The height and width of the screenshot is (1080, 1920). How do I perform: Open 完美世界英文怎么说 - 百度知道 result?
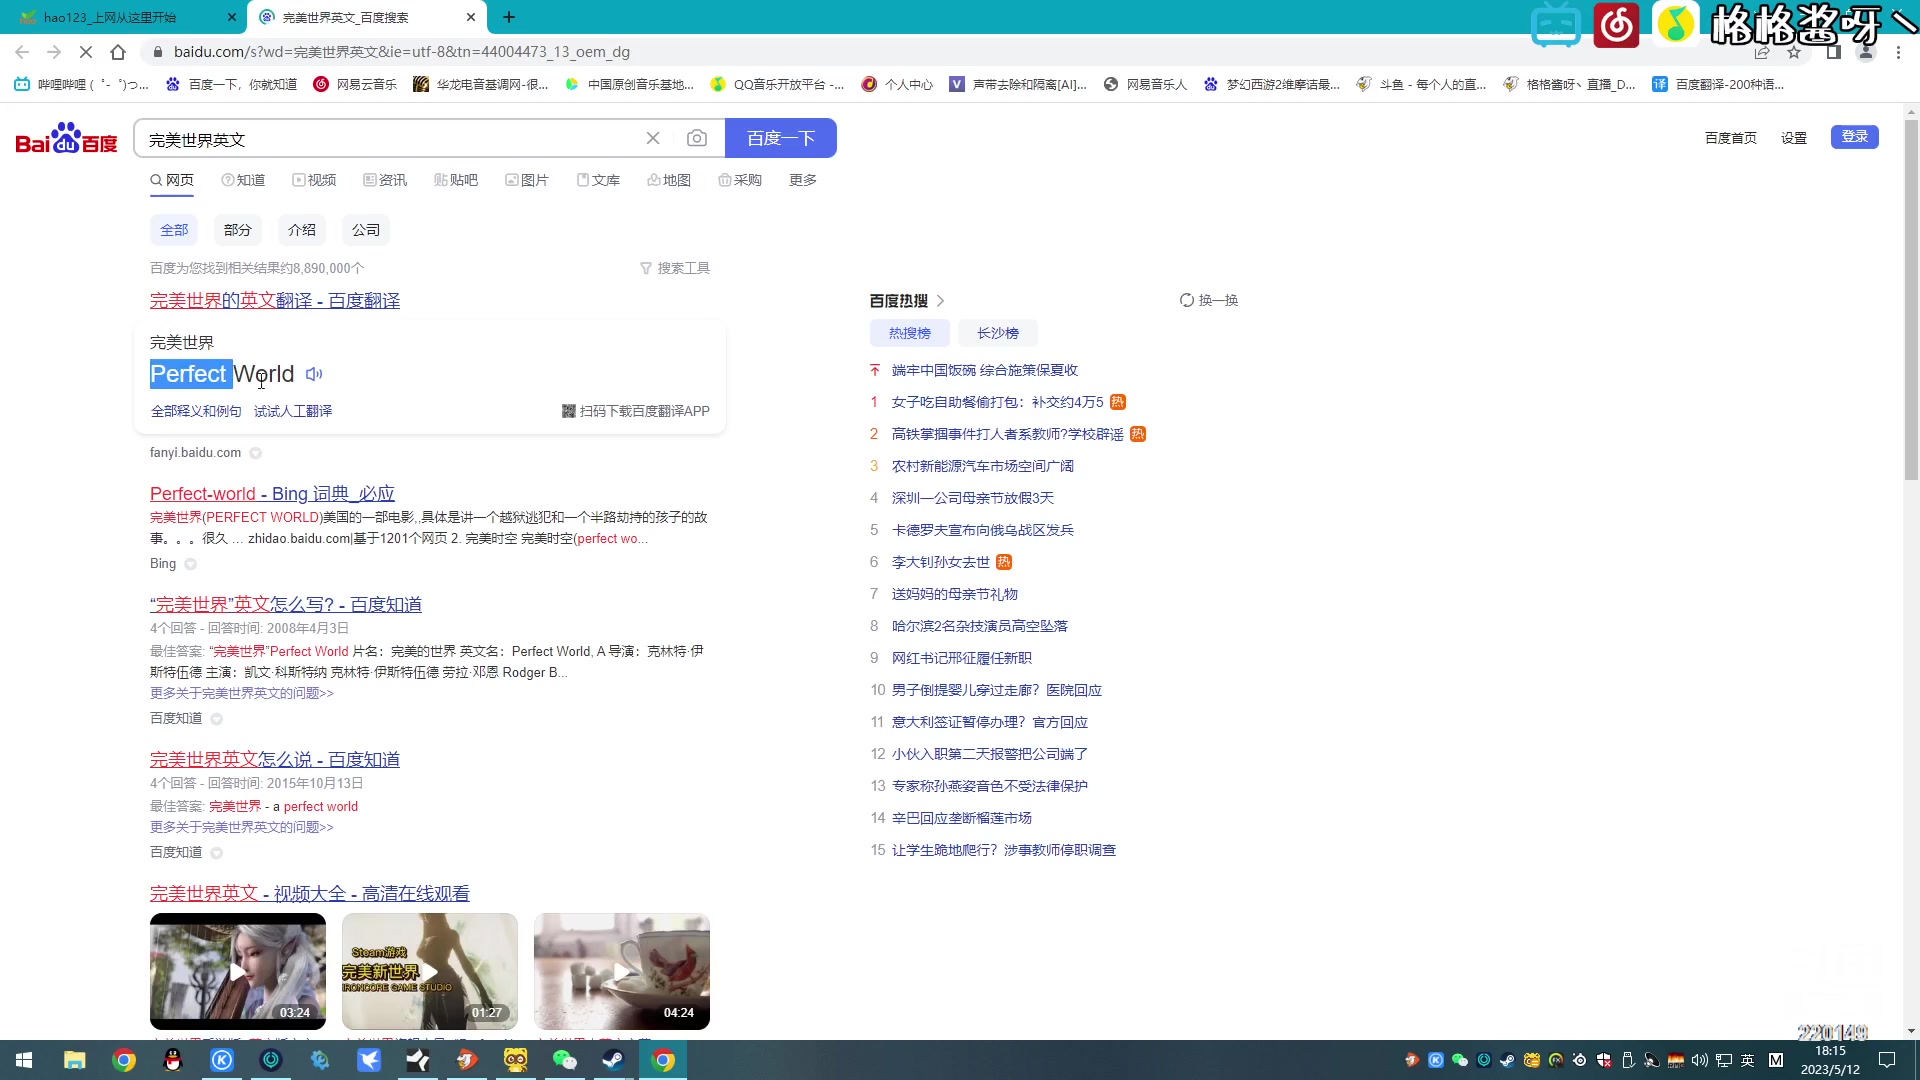[275, 759]
